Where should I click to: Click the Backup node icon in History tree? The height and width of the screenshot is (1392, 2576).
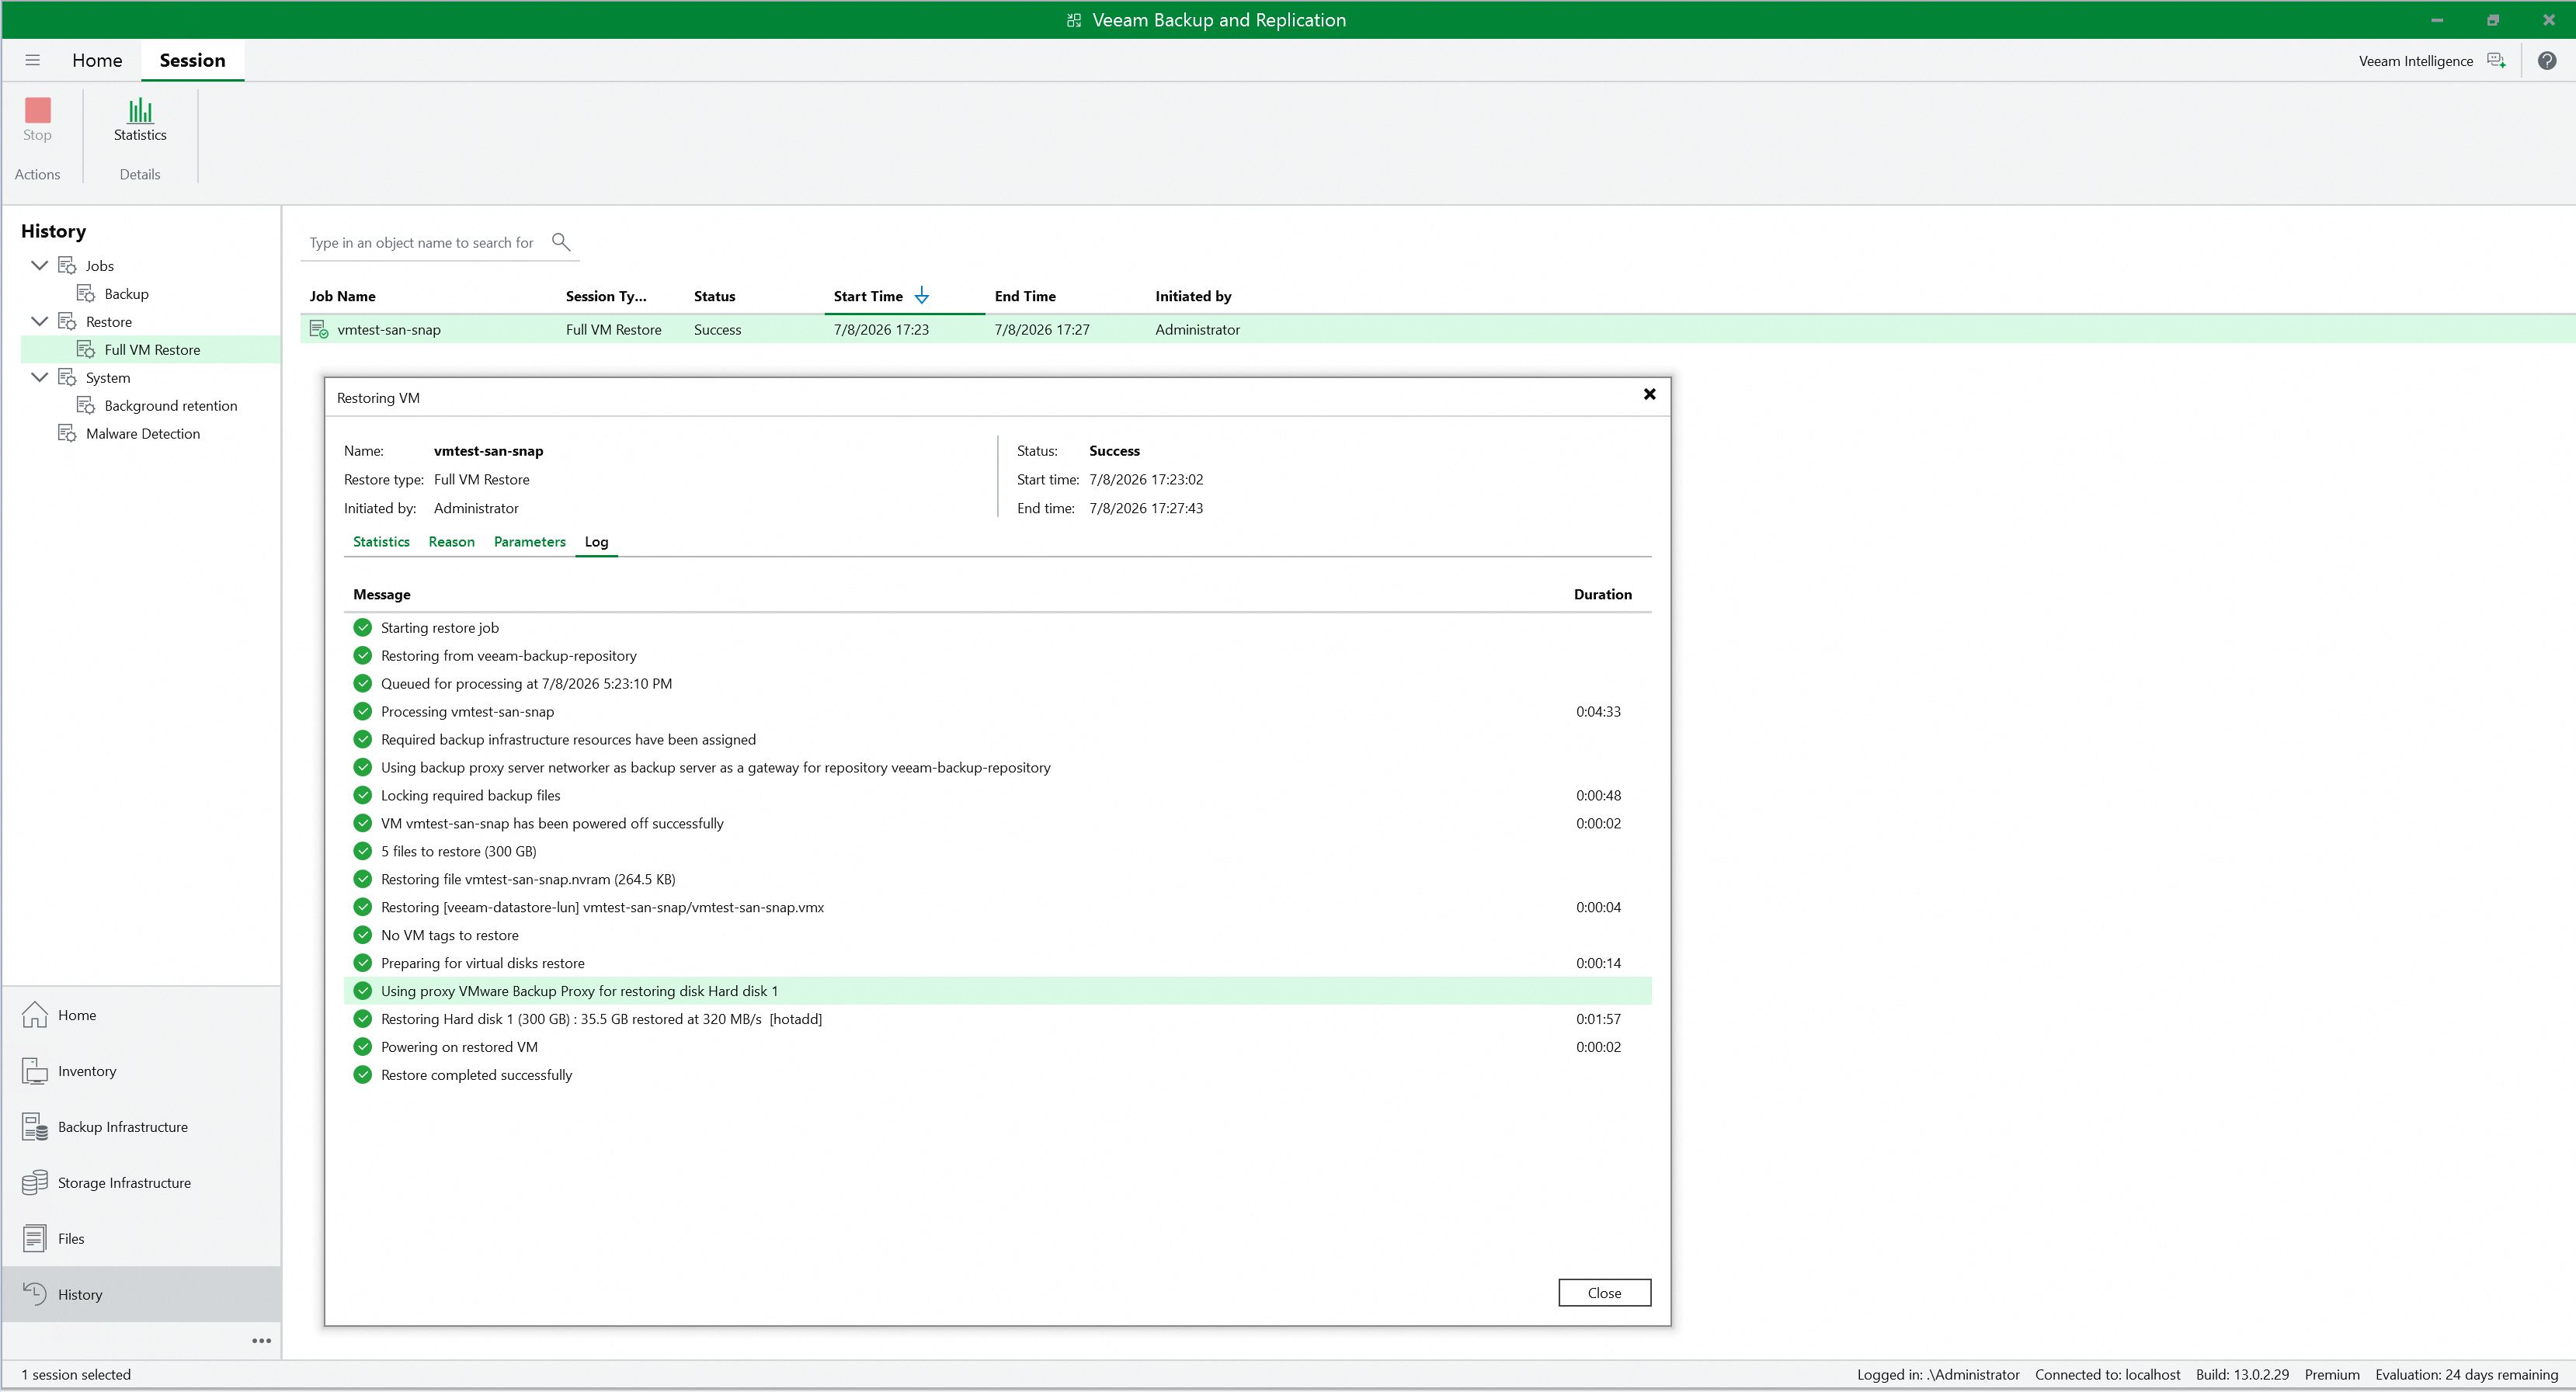click(86, 293)
